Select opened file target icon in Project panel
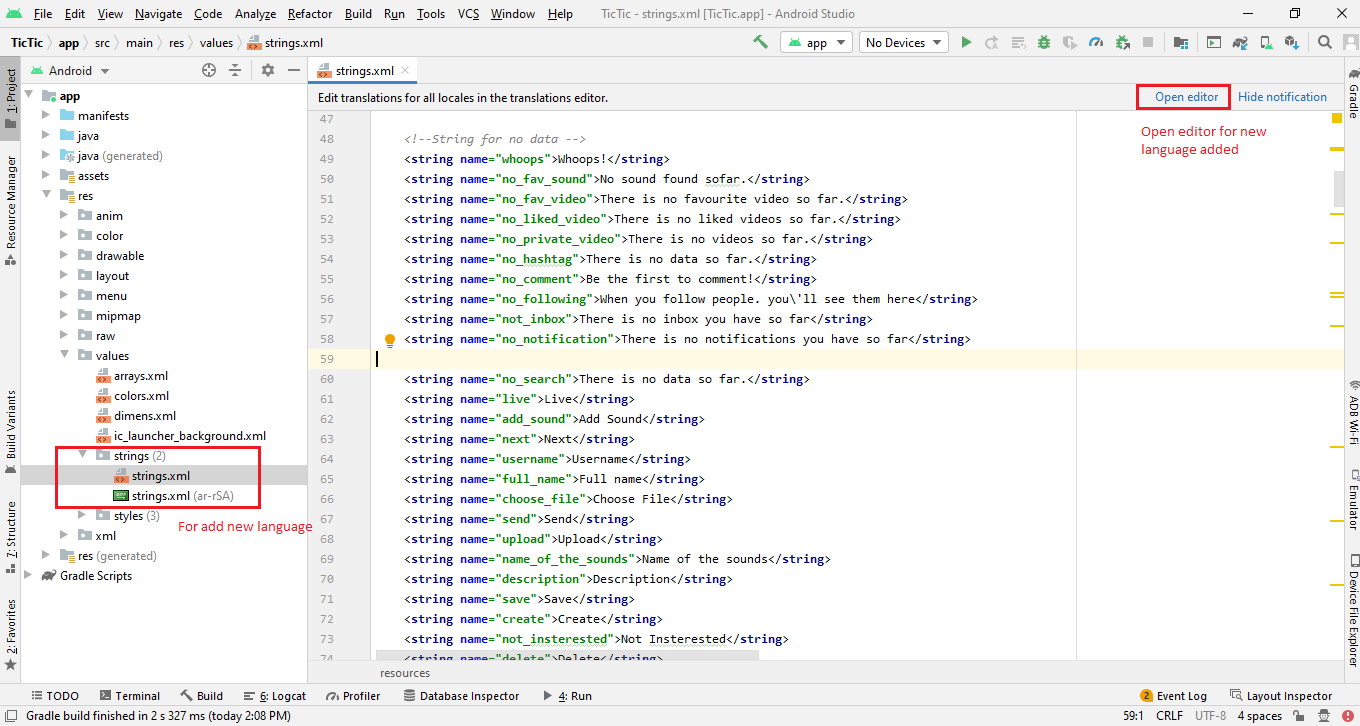The width and height of the screenshot is (1360, 726). [x=209, y=70]
